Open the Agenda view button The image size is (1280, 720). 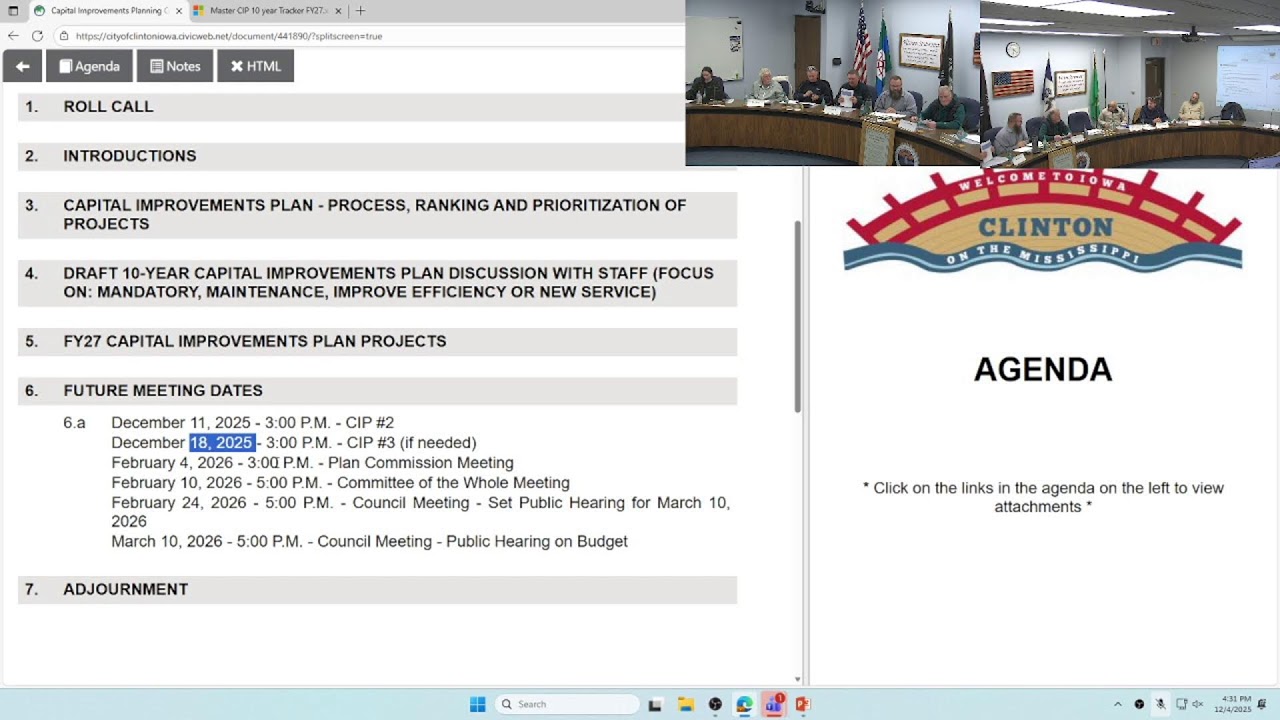click(x=89, y=66)
